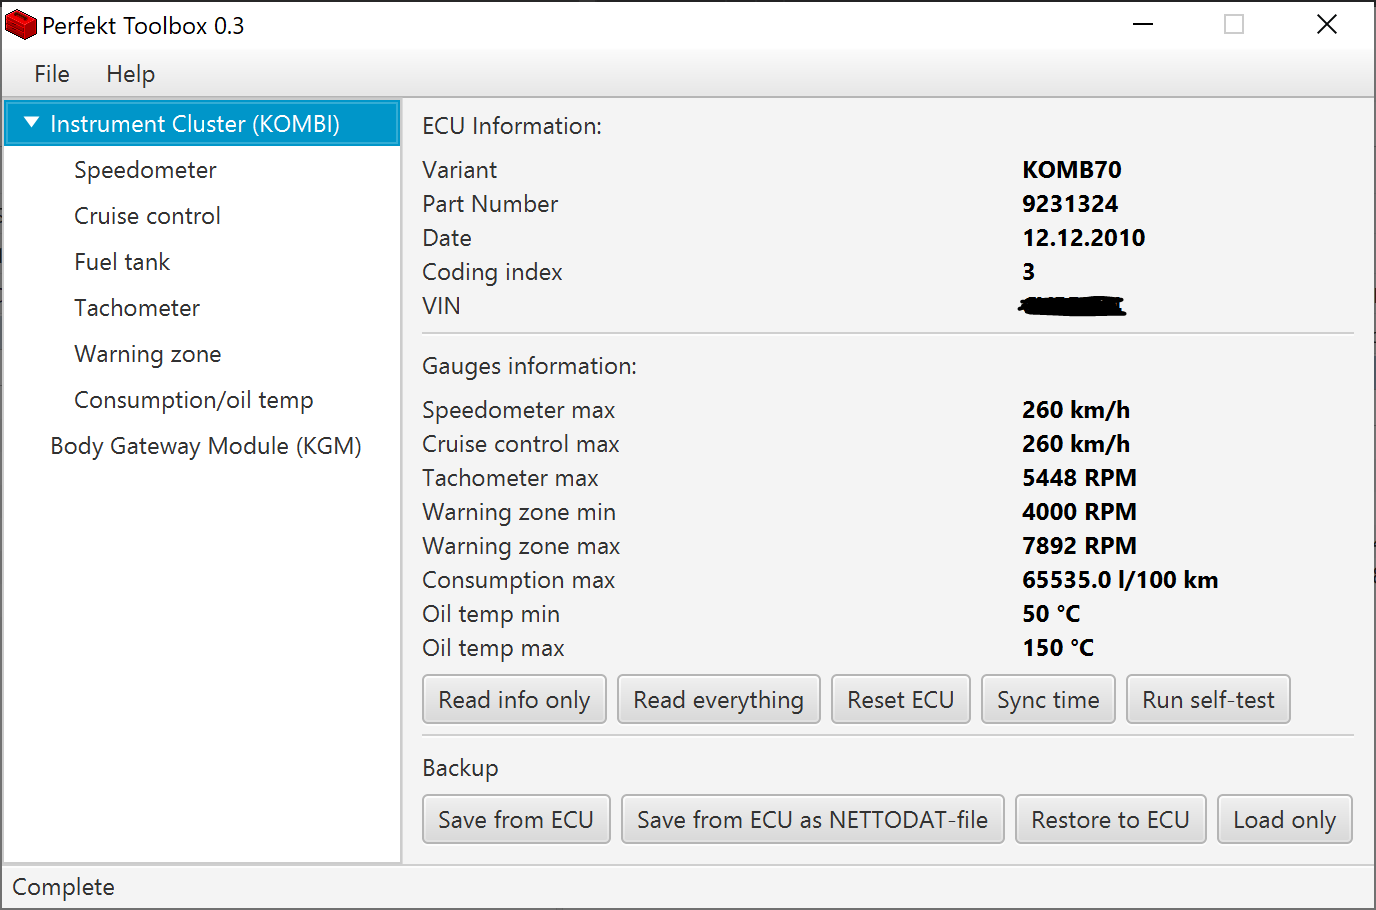This screenshot has width=1376, height=910.
Task: Click the Oil temp max value 150 °C
Action: 1058,648
